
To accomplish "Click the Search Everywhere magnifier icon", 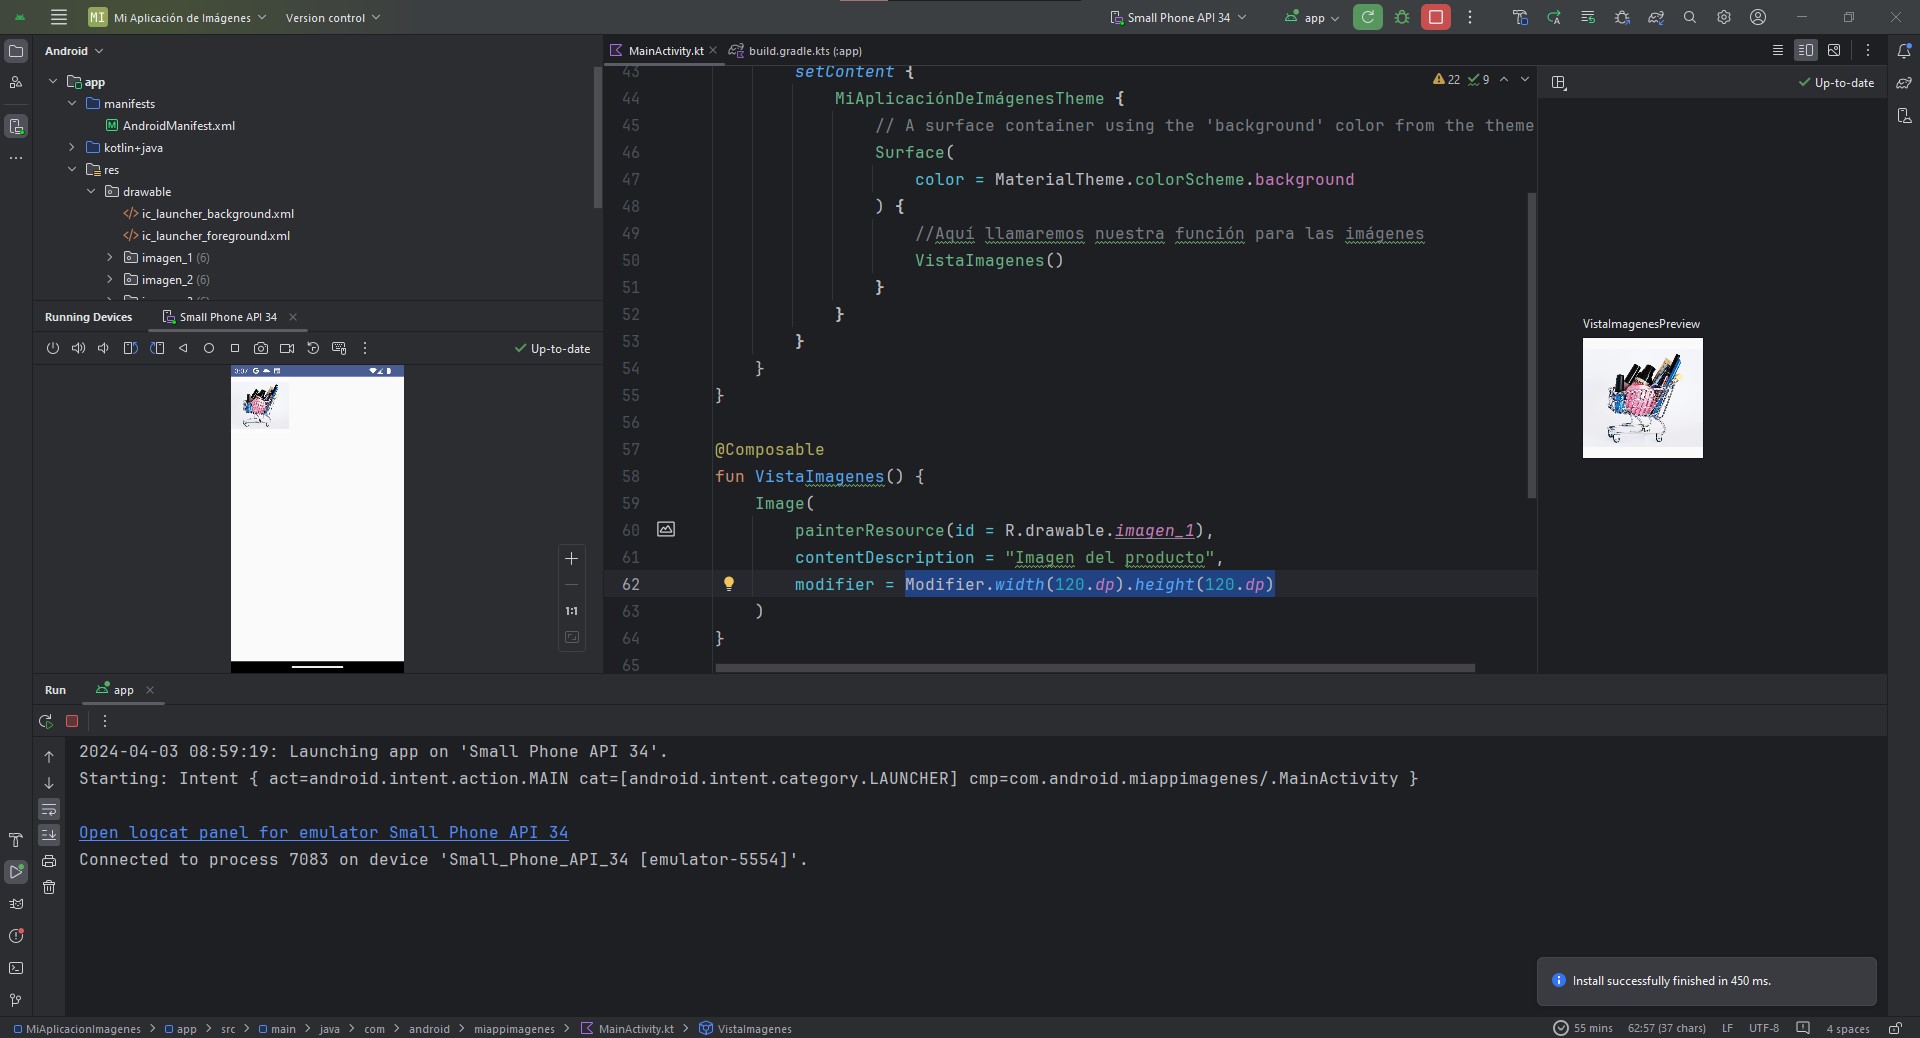I will point(1689,17).
